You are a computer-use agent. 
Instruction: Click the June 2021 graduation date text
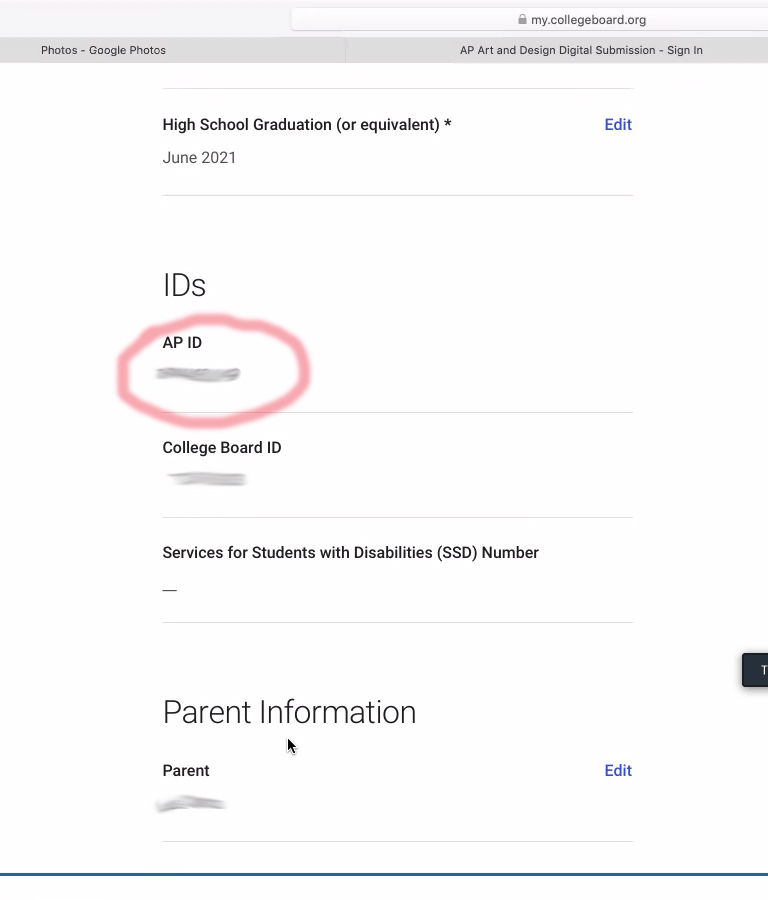[x=199, y=157]
